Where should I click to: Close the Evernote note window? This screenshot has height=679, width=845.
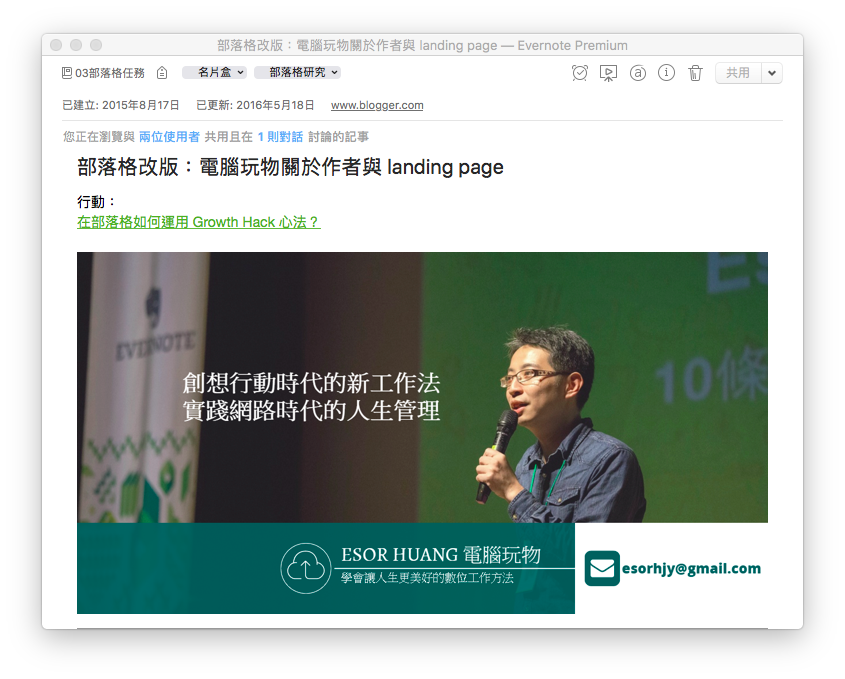[56, 45]
